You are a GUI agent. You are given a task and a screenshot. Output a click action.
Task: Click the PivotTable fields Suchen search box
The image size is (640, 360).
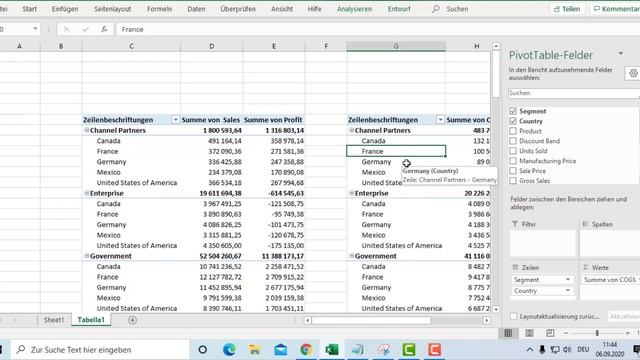coord(573,93)
